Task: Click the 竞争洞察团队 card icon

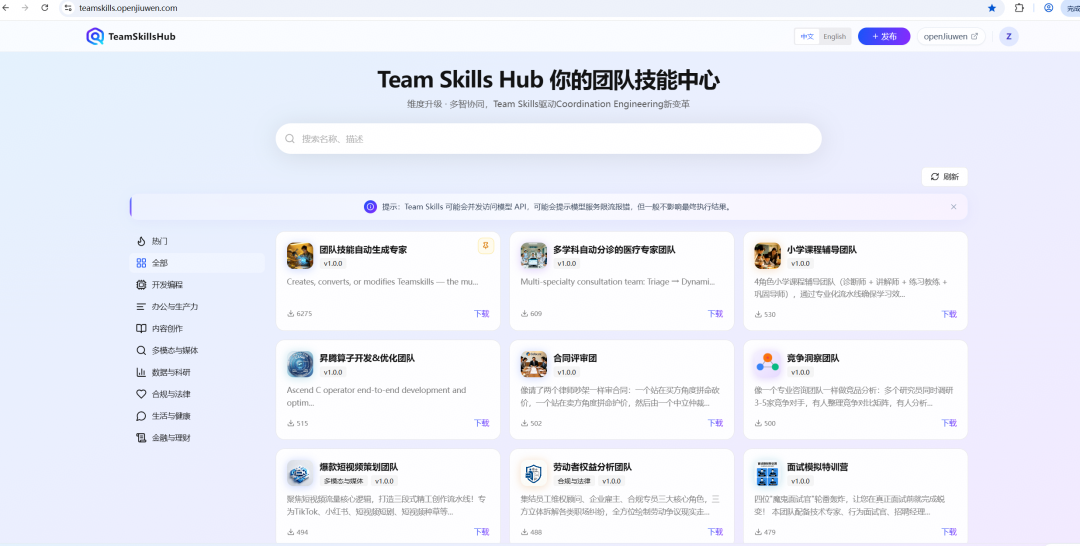Action: [767, 364]
